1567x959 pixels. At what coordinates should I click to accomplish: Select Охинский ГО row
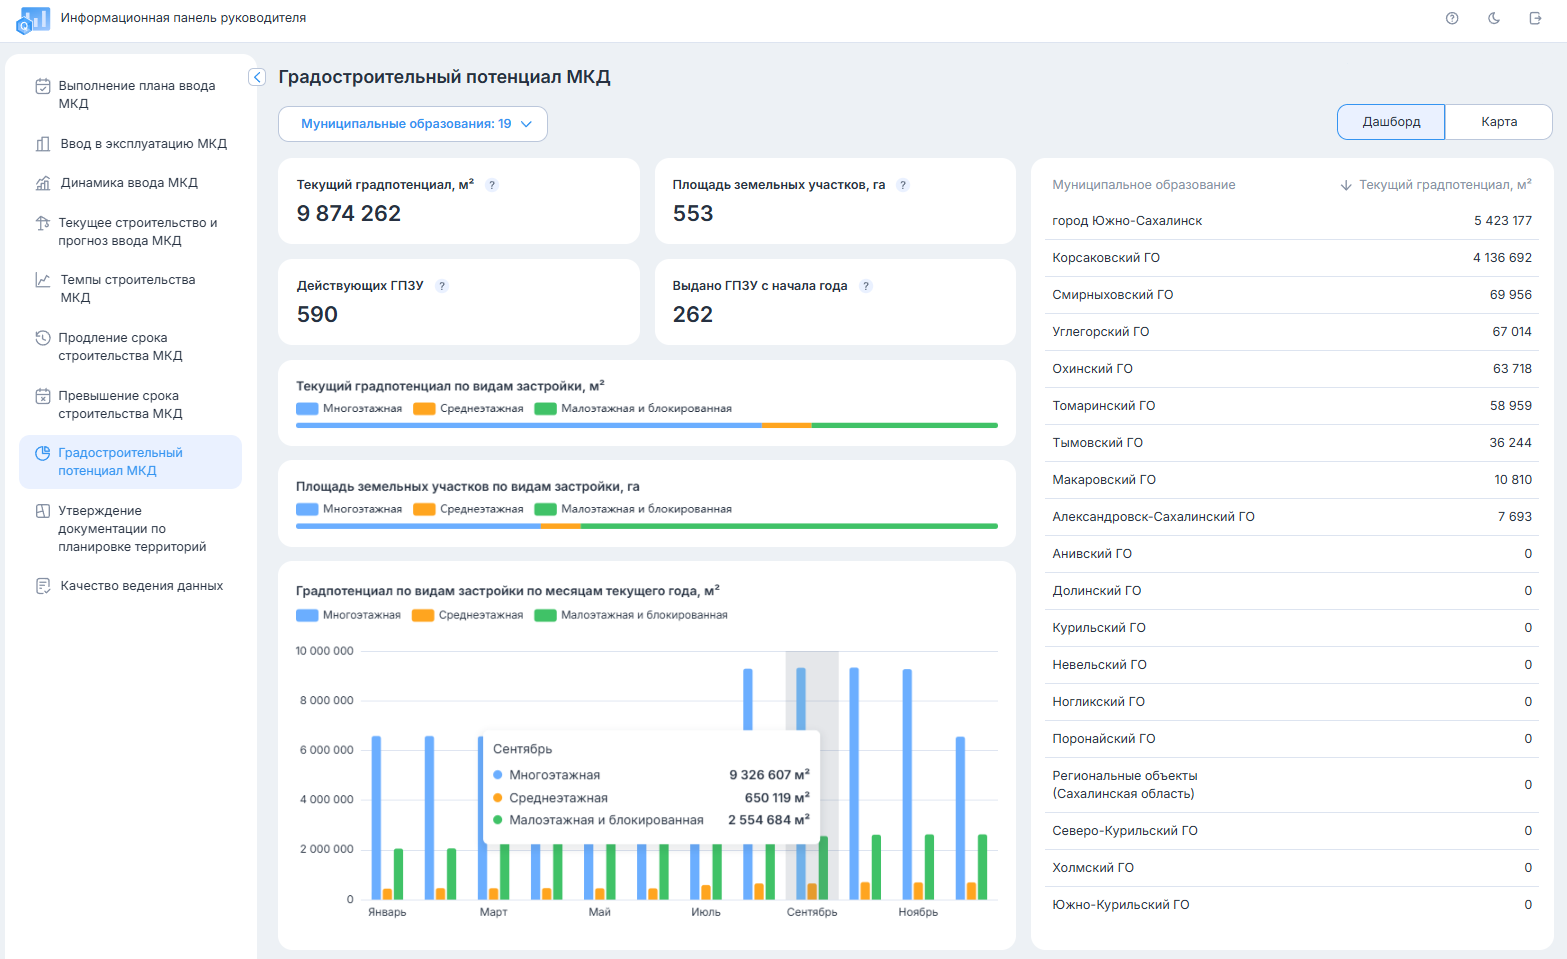tap(1292, 369)
